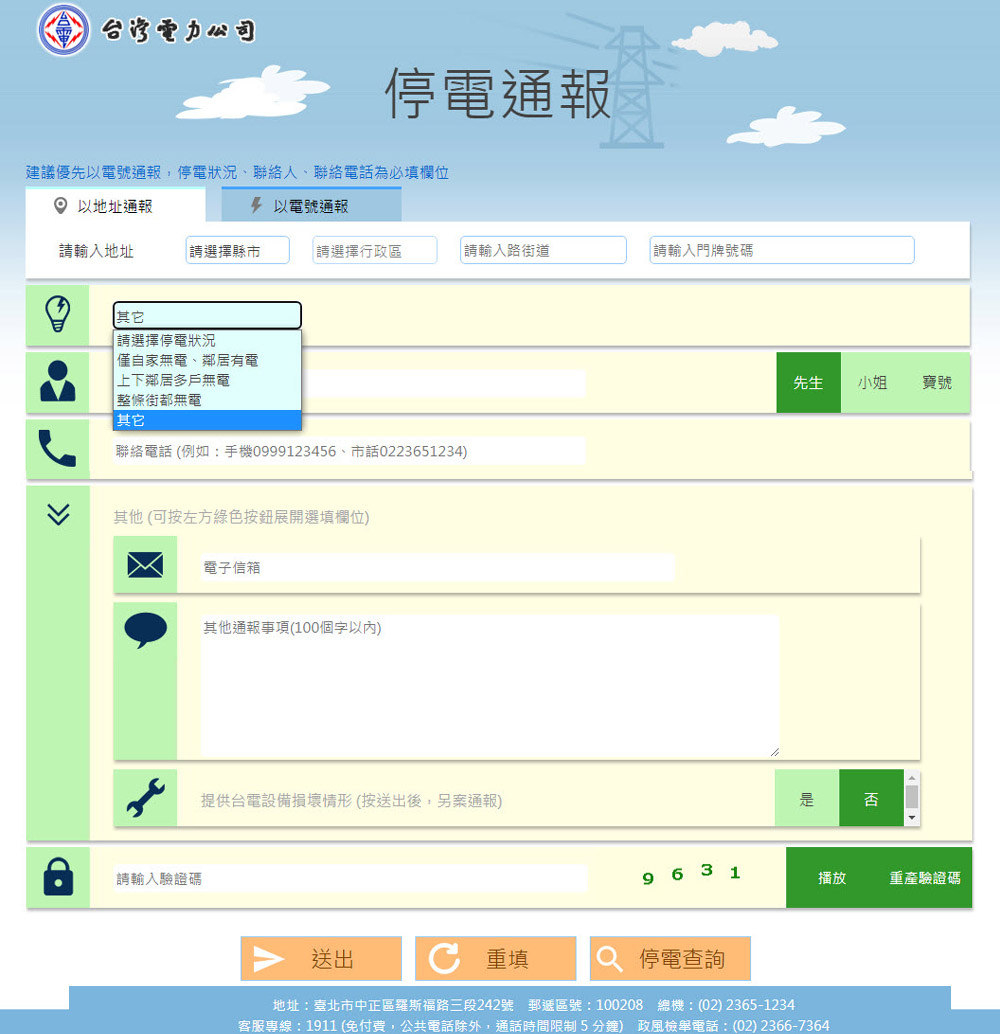Select 小姐 title toggle
This screenshot has height=1034, width=1000.
[872, 382]
